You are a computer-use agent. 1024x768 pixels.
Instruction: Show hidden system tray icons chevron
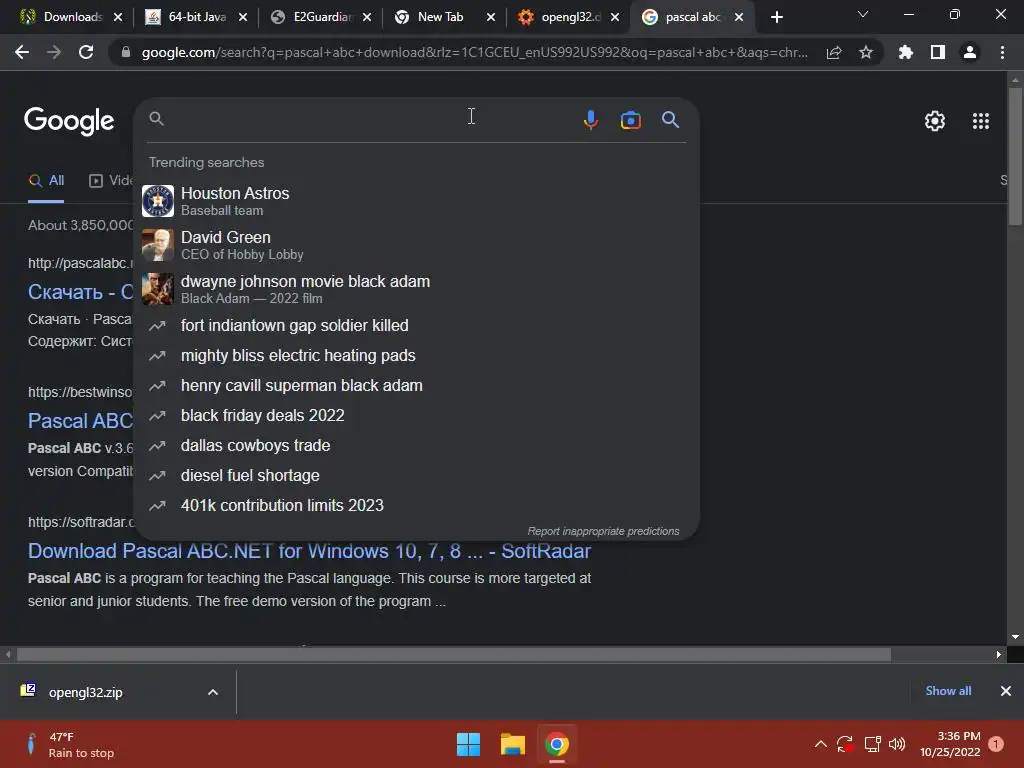click(821, 744)
